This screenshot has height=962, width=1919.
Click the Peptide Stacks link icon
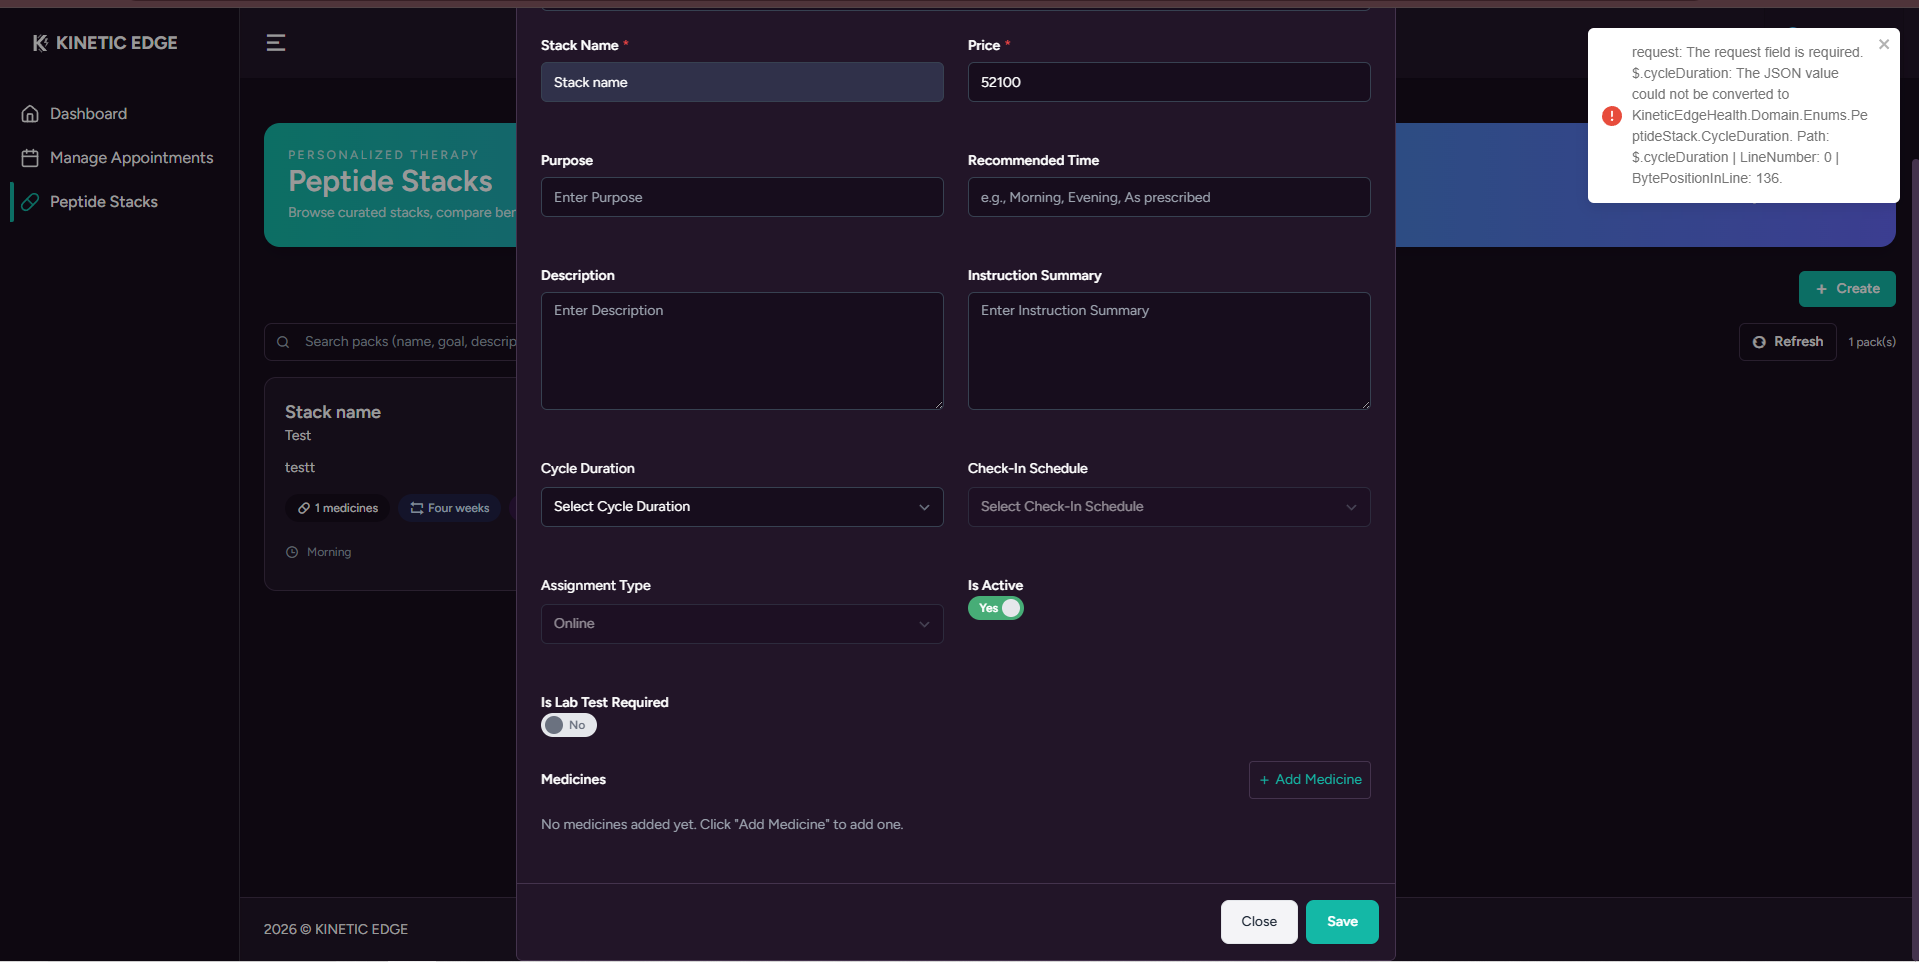point(30,202)
